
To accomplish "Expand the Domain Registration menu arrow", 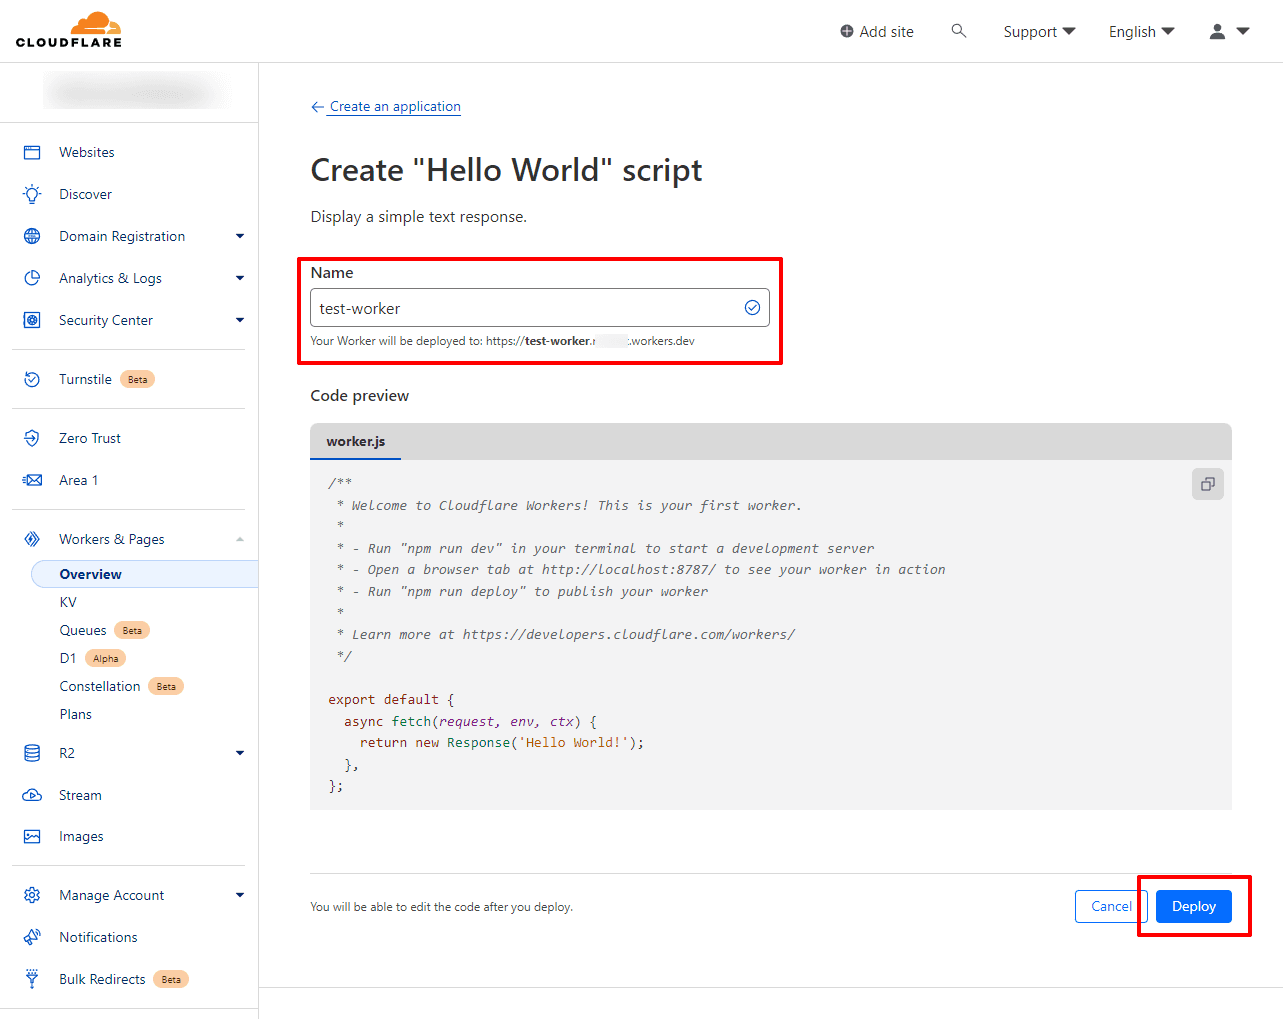I will click(x=240, y=236).
